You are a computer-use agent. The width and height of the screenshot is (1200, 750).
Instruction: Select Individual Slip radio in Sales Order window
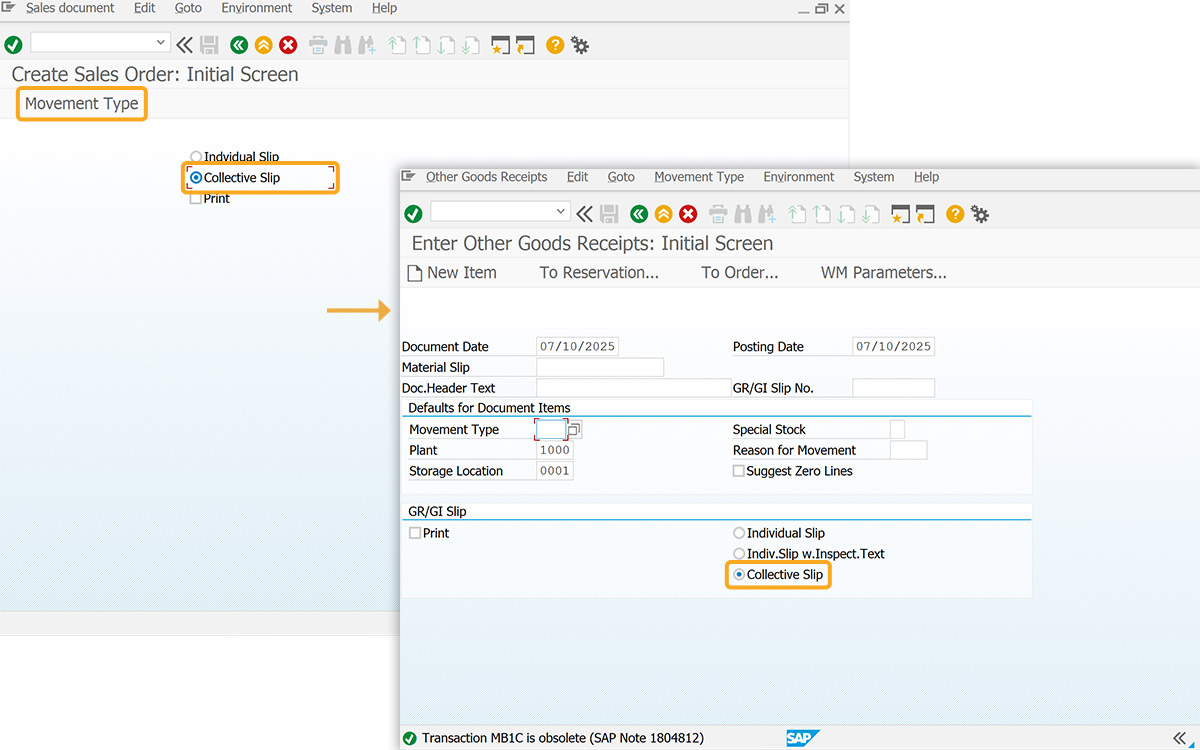(196, 157)
